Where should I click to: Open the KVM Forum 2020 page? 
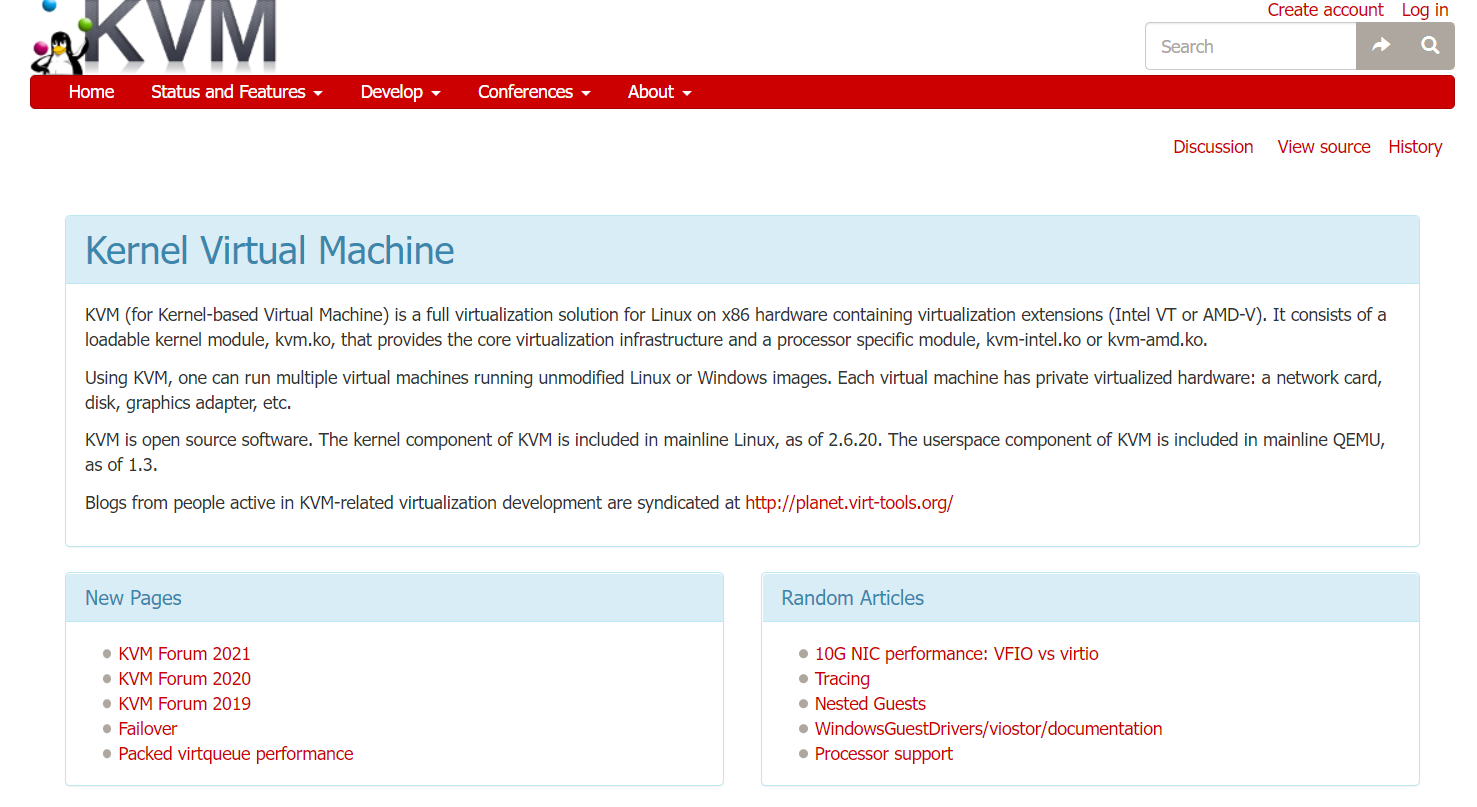coord(184,679)
